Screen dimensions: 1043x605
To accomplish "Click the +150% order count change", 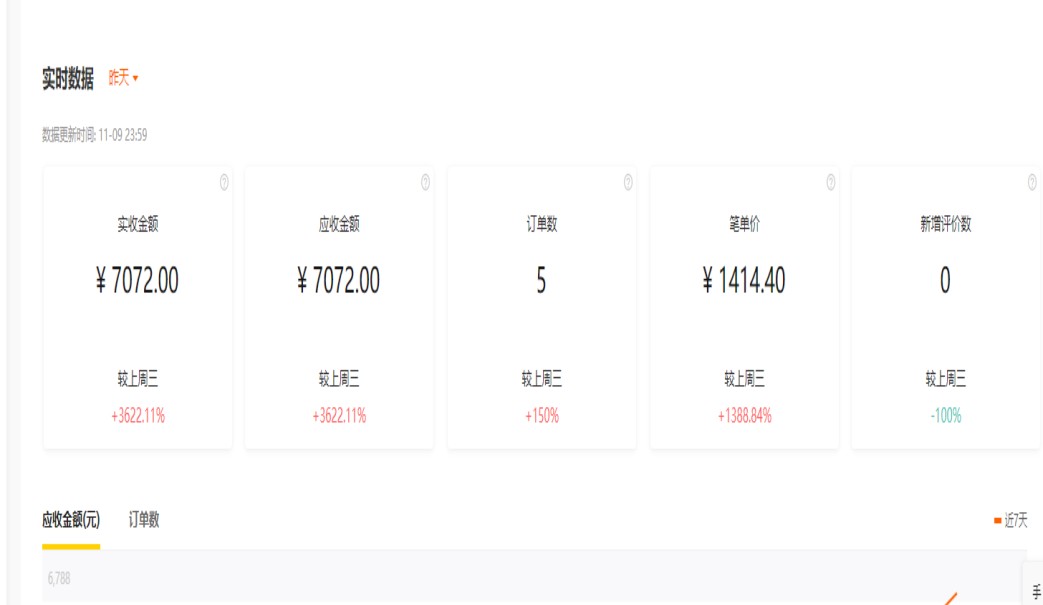I will click(x=541, y=416).
